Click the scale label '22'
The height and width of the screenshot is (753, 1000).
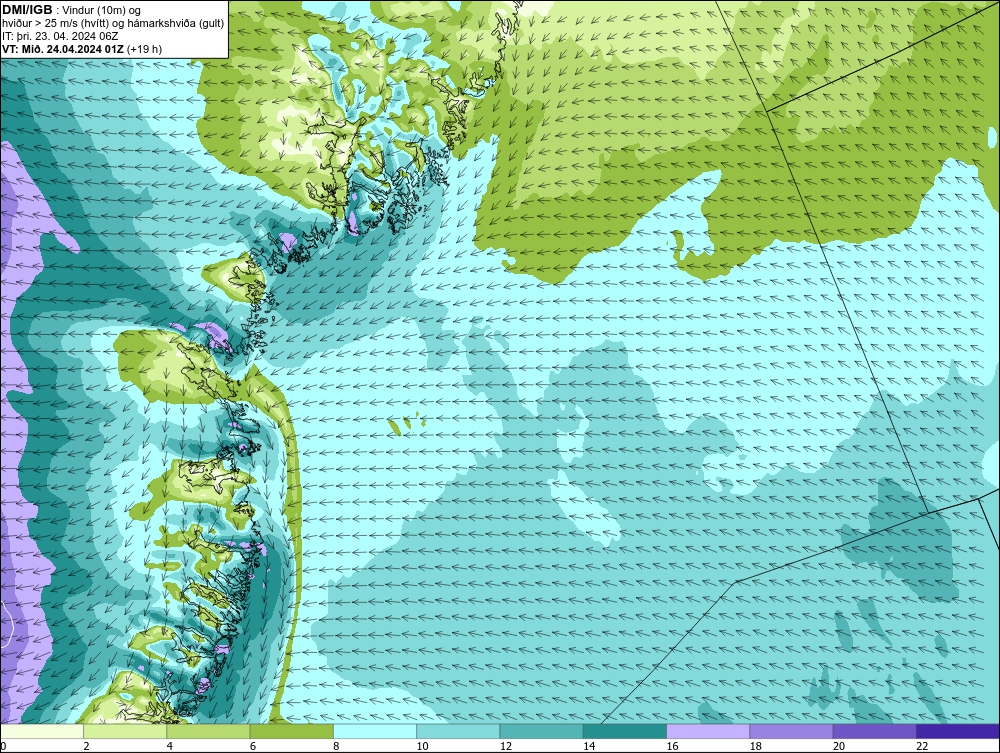coord(922,746)
